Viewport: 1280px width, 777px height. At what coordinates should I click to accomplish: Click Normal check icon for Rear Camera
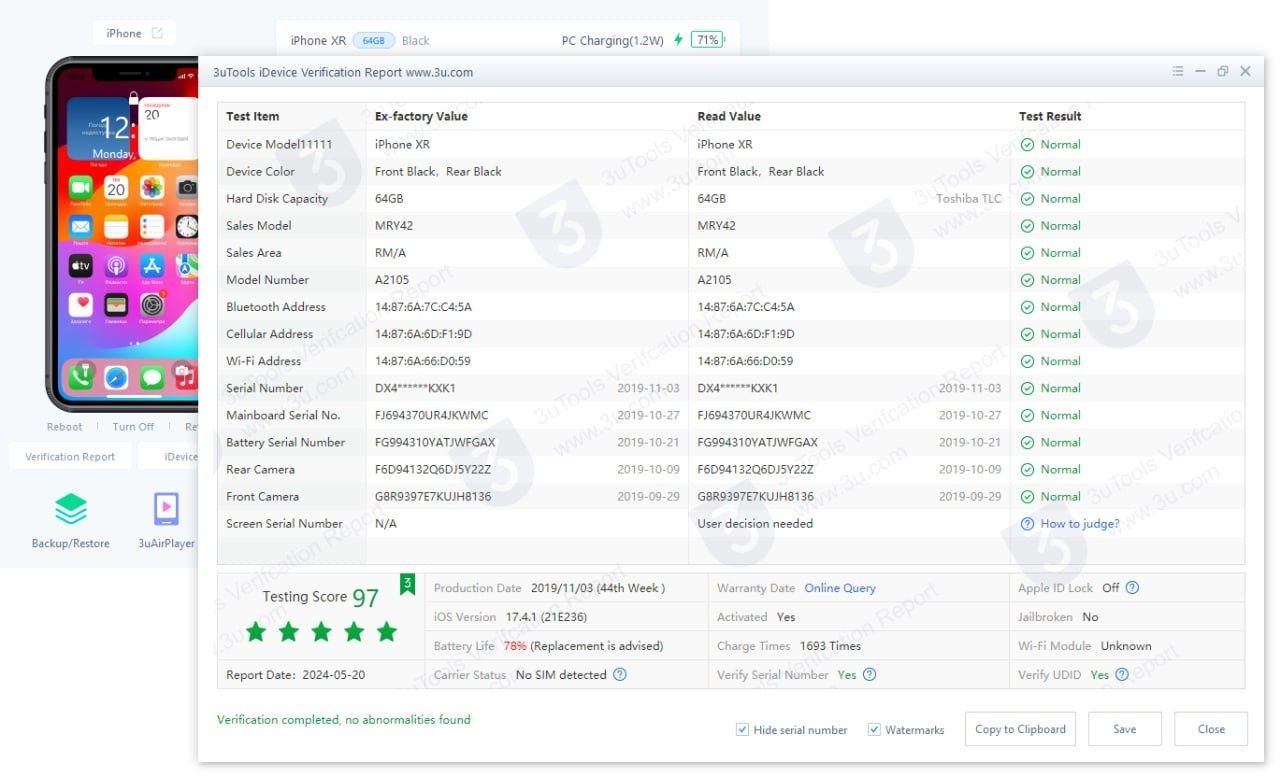[1027, 470]
